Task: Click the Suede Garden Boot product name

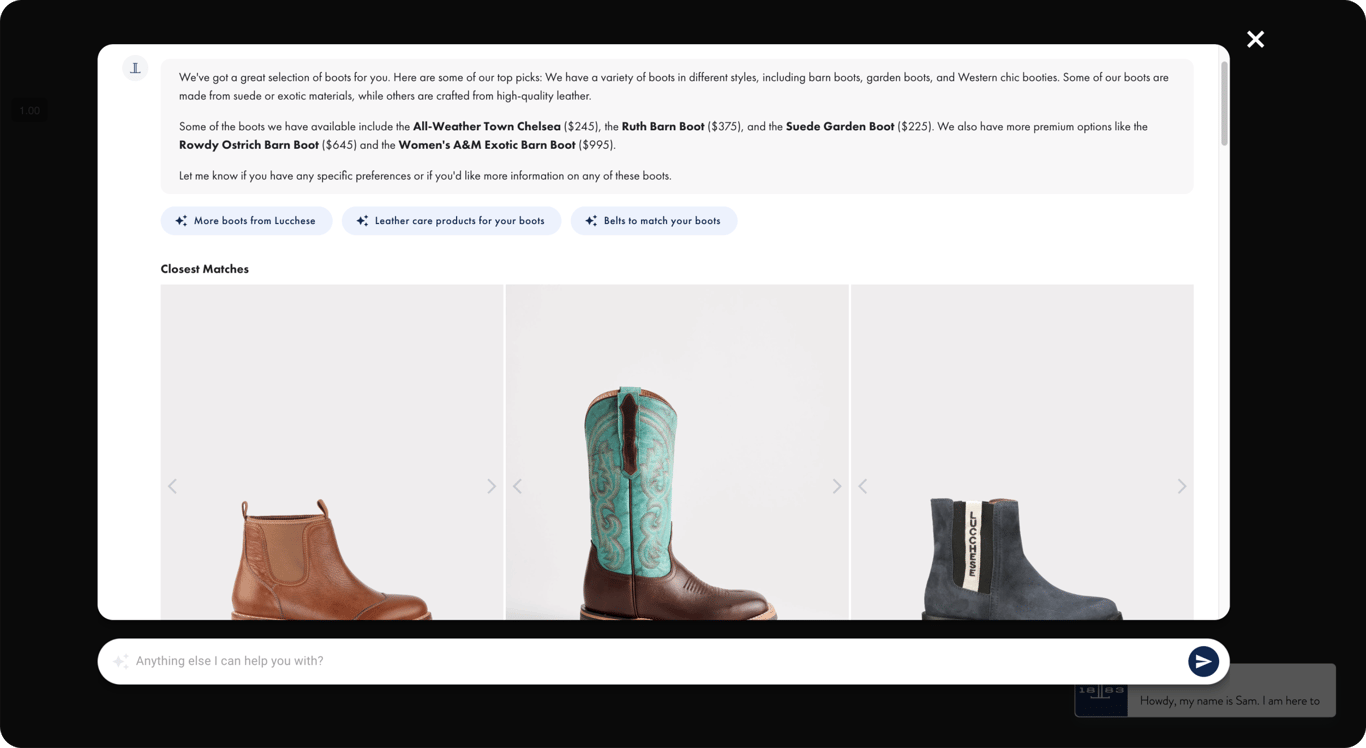Action: [x=840, y=127]
